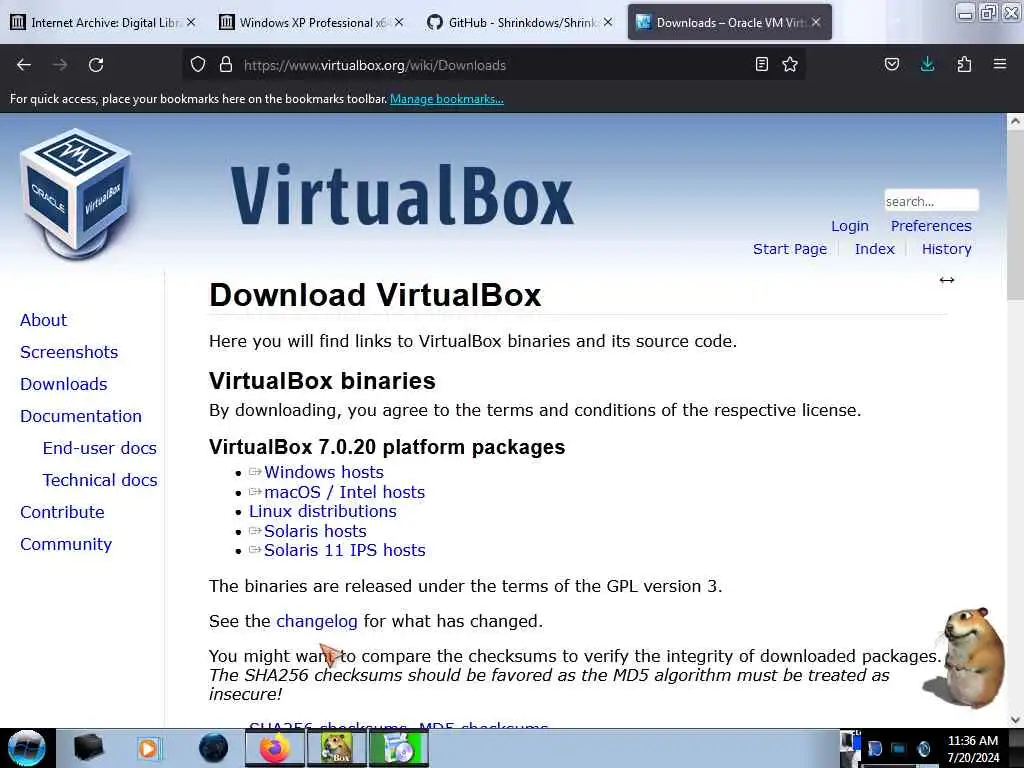Download the Windows hosts package
The image size is (1024, 768).
point(323,472)
